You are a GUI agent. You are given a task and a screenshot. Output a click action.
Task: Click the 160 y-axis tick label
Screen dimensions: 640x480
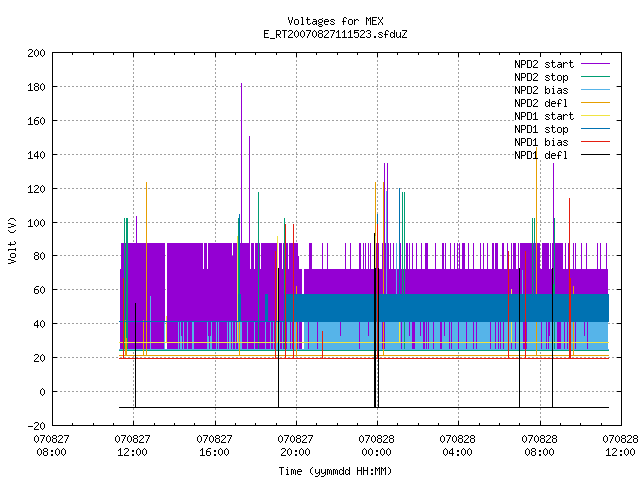[36, 121]
